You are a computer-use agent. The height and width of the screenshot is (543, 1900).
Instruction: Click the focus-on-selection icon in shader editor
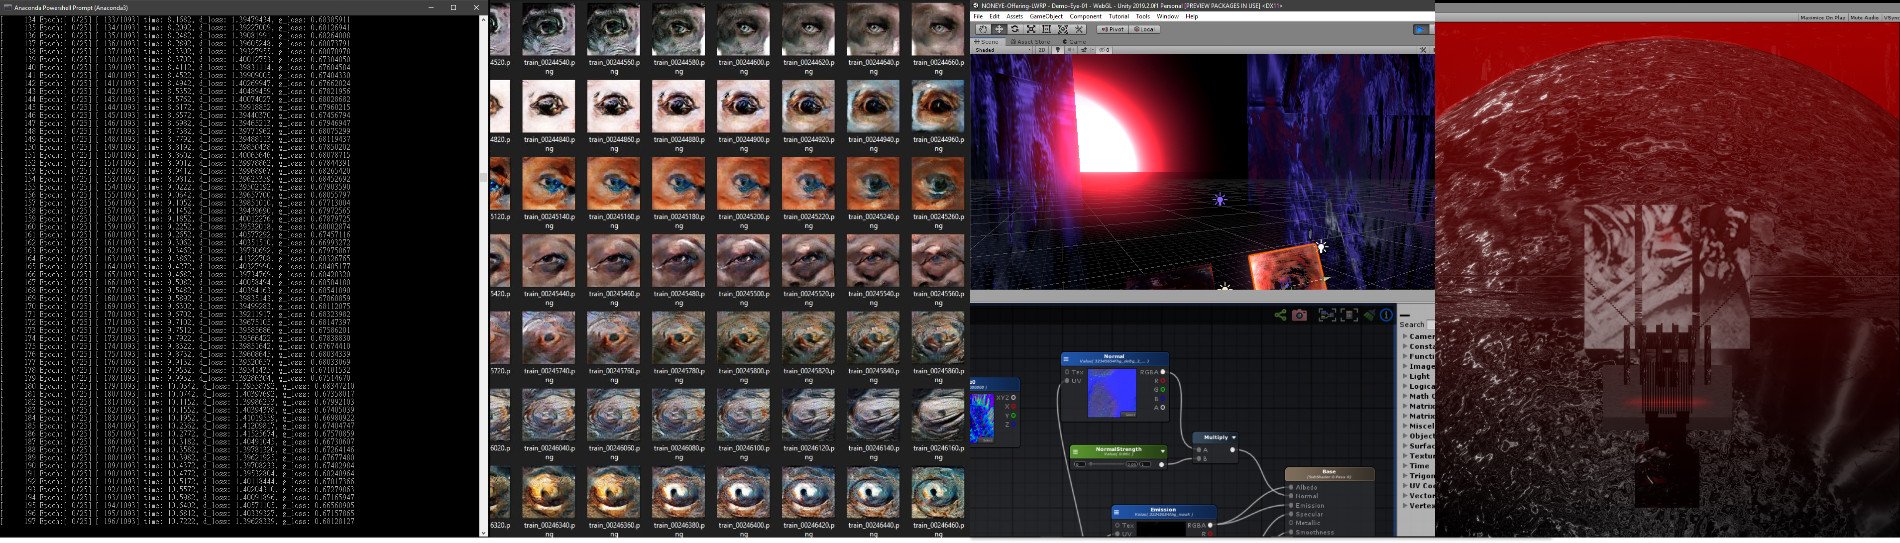1327,315
